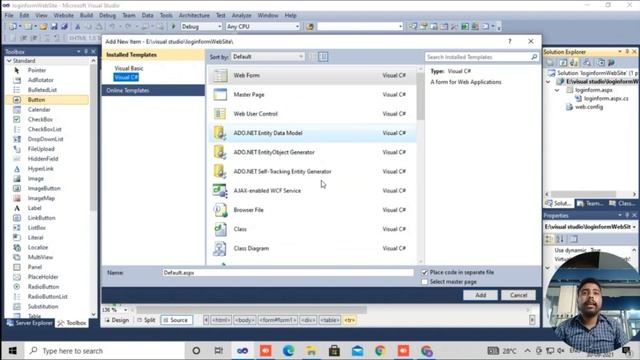Select web.config in Solution Explorer

click(x=589, y=107)
